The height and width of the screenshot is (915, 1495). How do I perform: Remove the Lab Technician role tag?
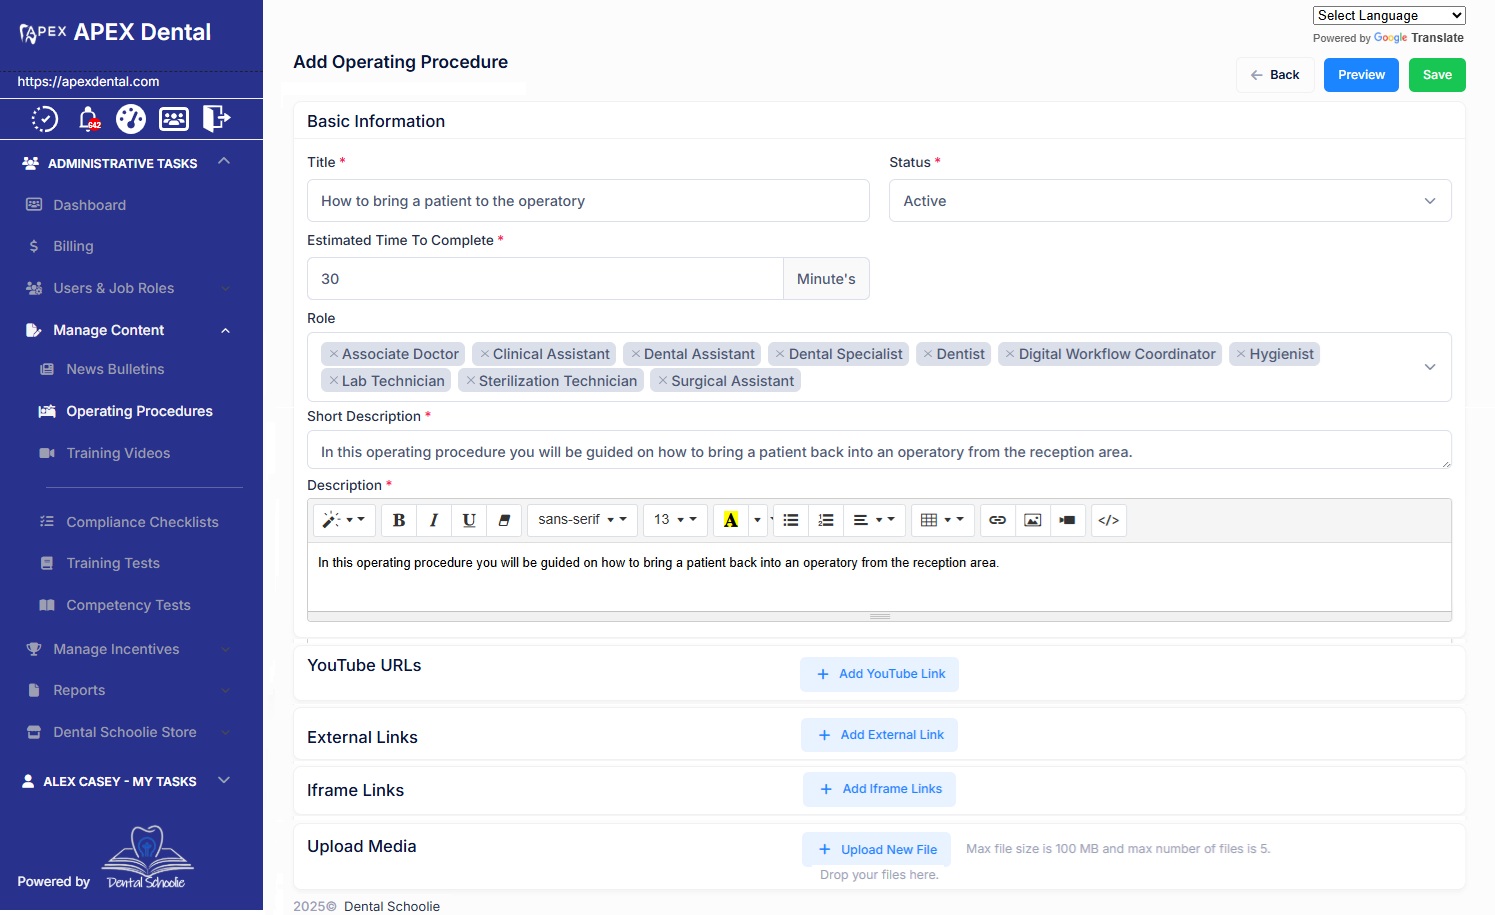[x=334, y=381]
